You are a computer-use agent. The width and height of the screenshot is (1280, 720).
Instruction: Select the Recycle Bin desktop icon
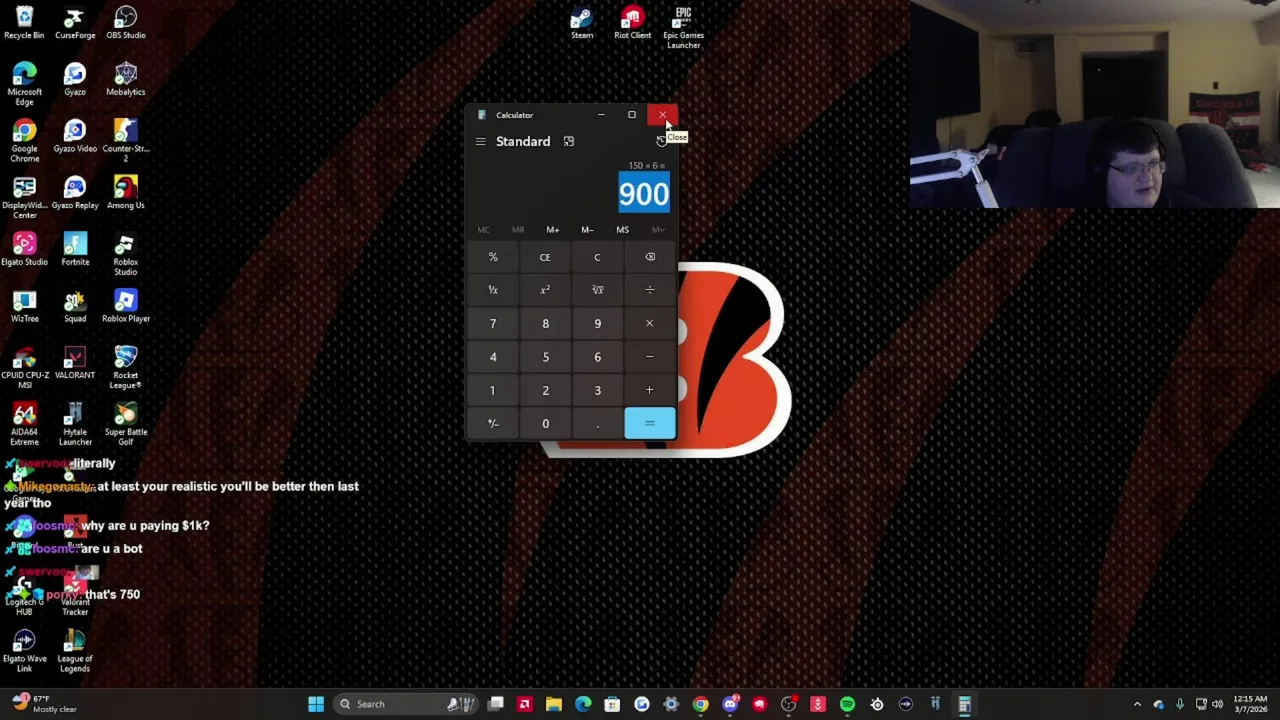coord(24,23)
